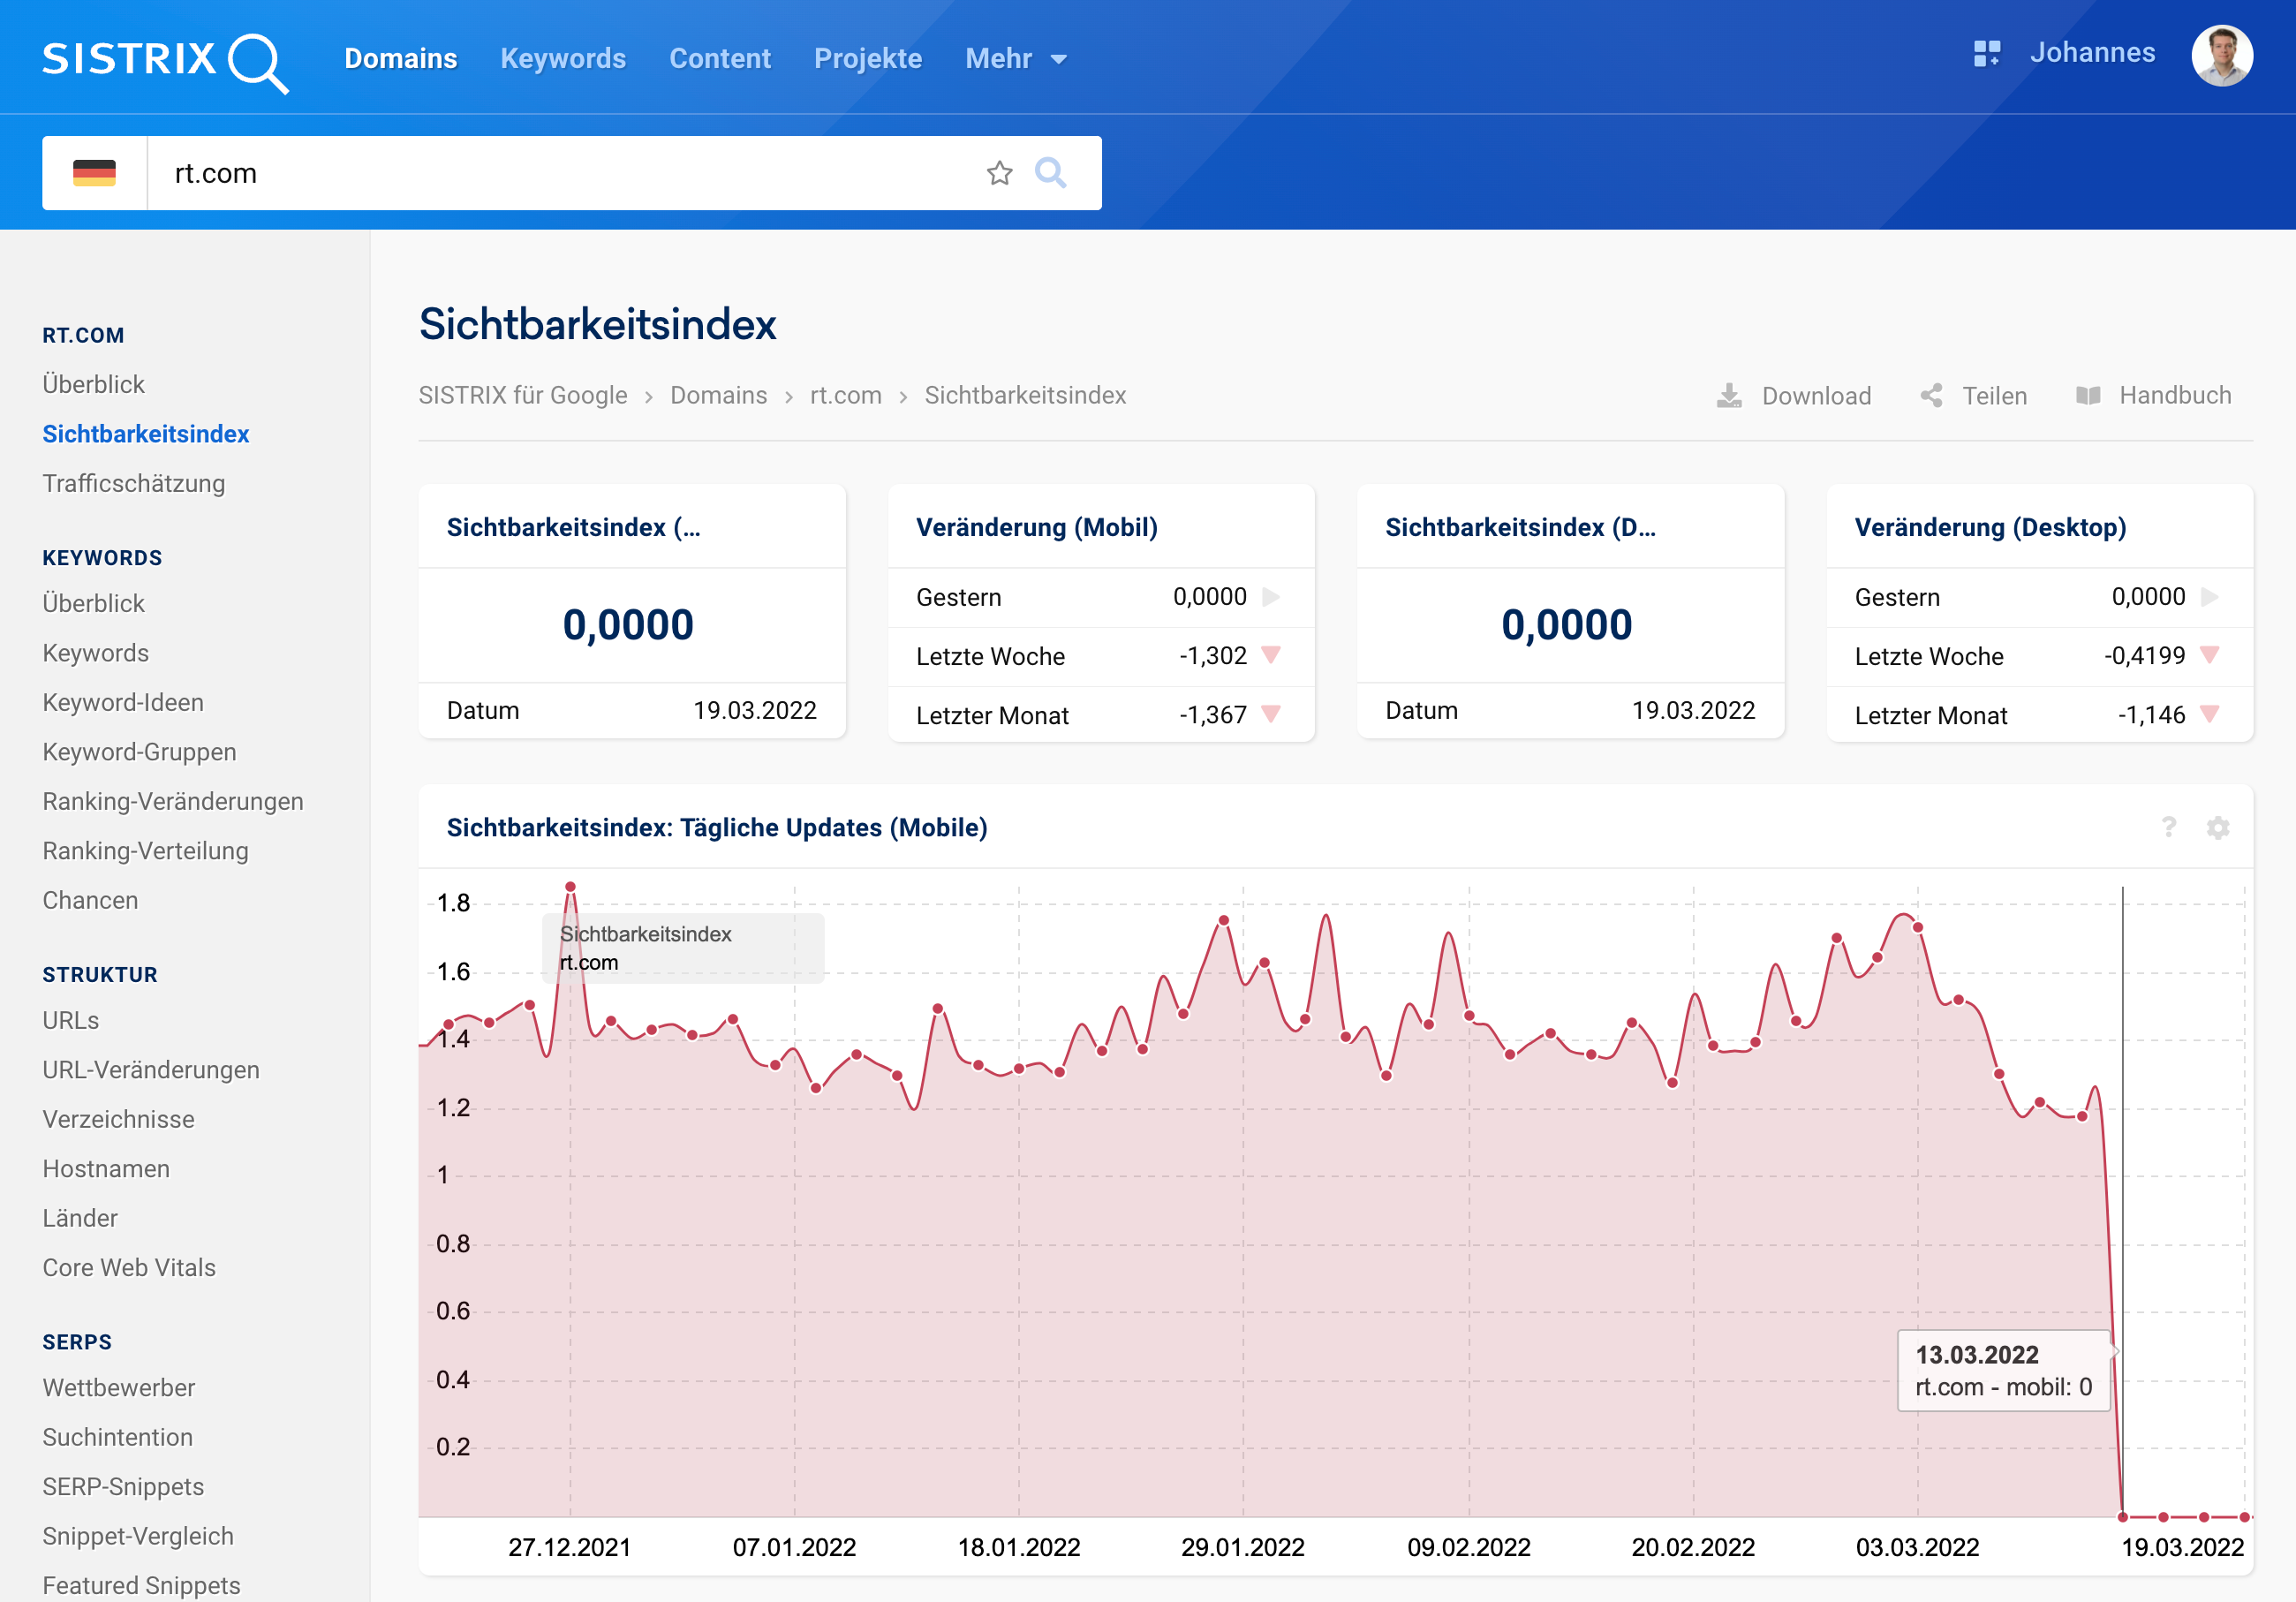The width and height of the screenshot is (2296, 1602).
Task: Click the Domains breadcrumb link
Action: 718,396
